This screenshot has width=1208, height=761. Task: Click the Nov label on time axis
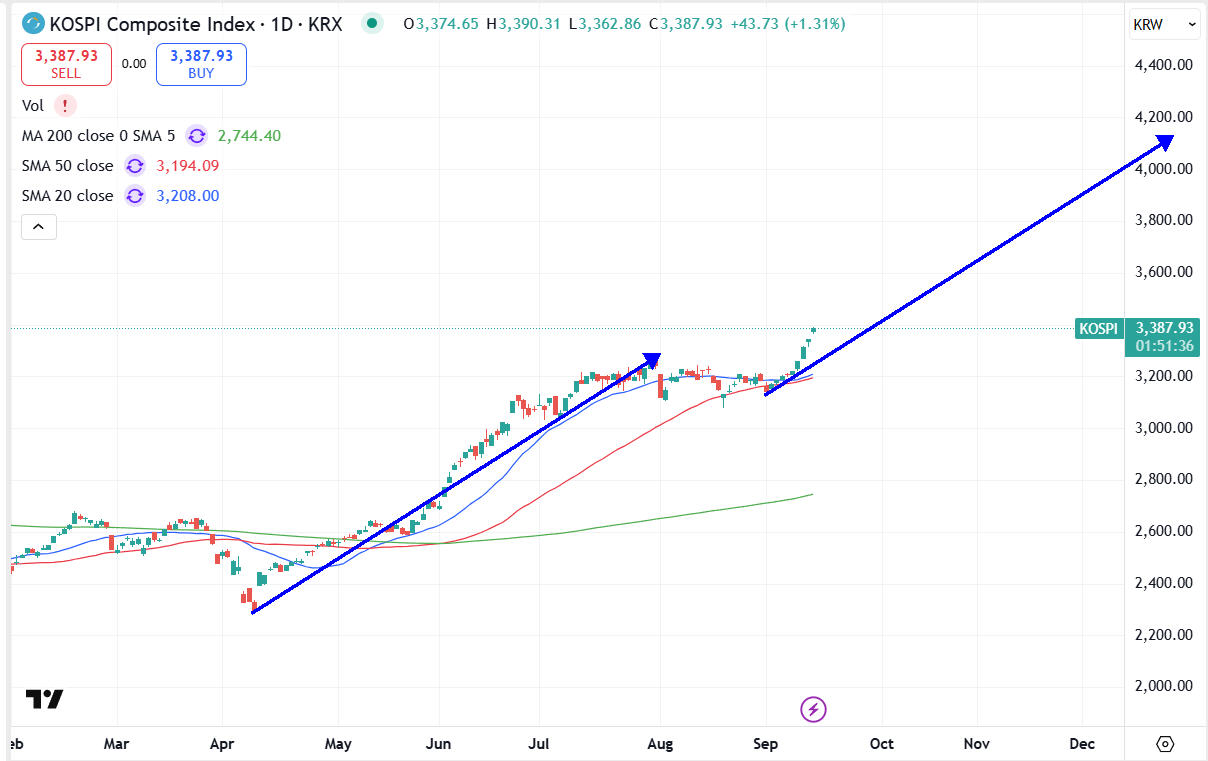[x=977, y=744]
